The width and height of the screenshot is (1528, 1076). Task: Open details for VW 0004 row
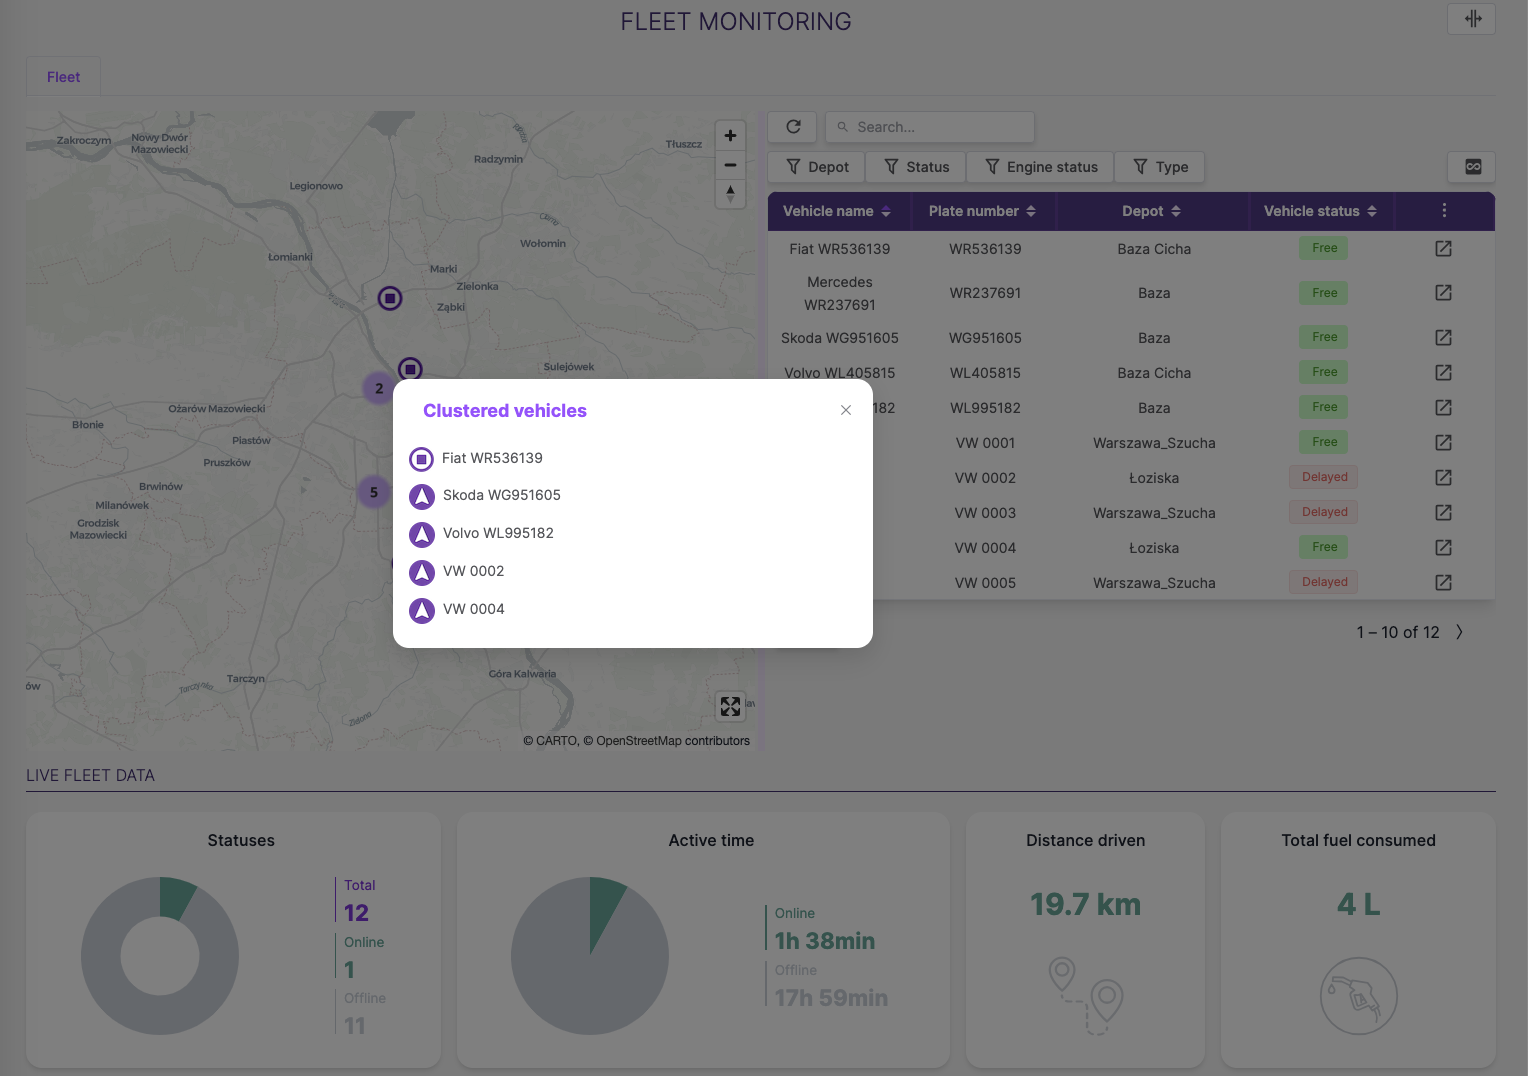click(1443, 548)
